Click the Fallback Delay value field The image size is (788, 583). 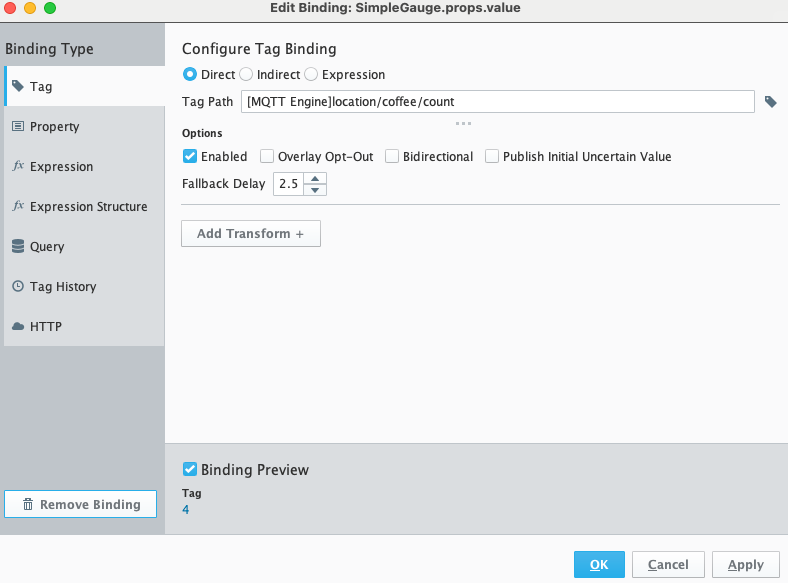coord(288,184)
